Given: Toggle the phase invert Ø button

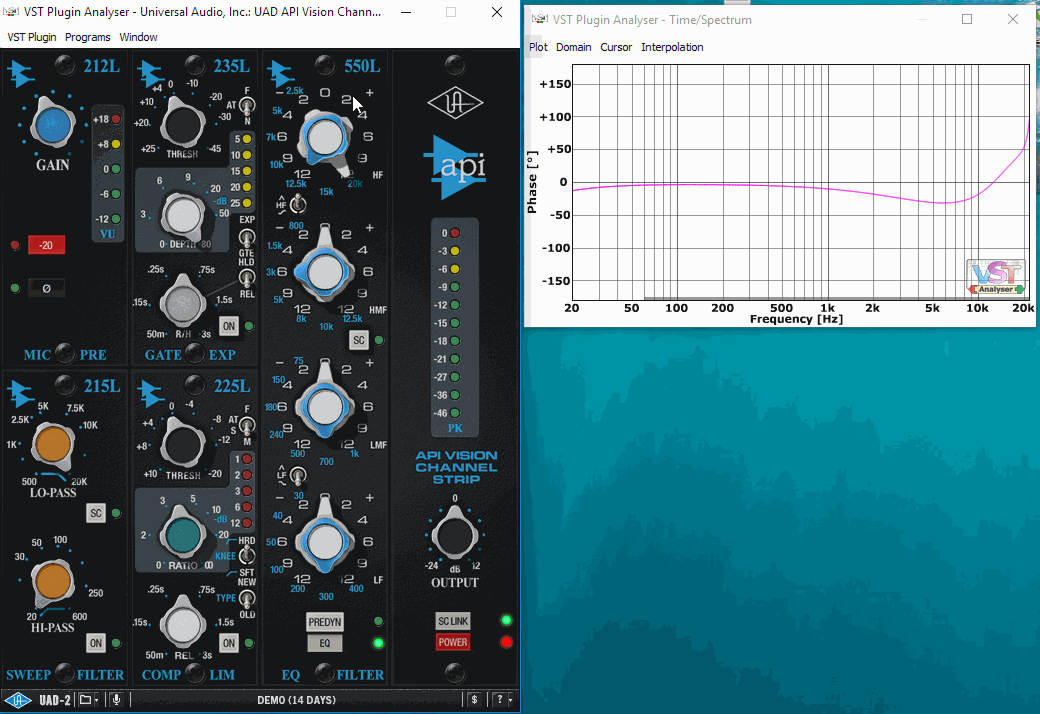Looking at the screenshot, I should click(x=46, y=288).
